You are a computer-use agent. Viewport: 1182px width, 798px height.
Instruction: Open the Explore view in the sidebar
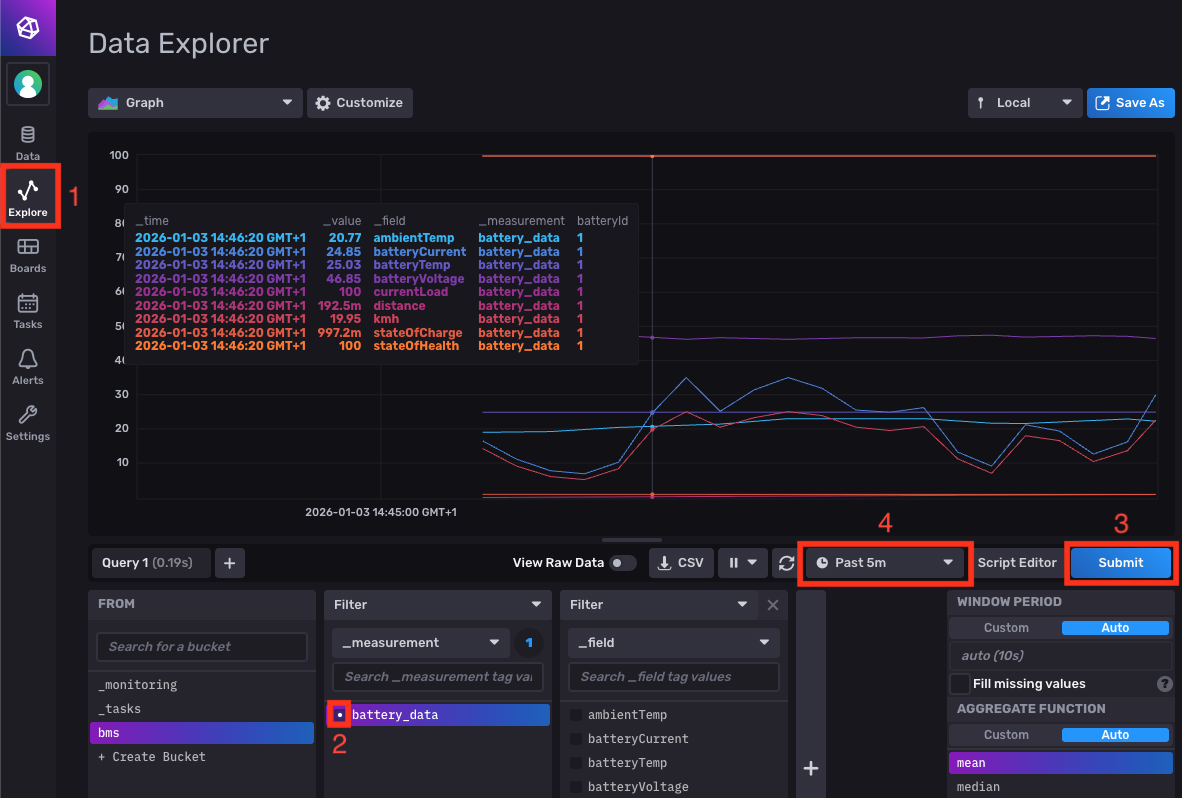29,196
